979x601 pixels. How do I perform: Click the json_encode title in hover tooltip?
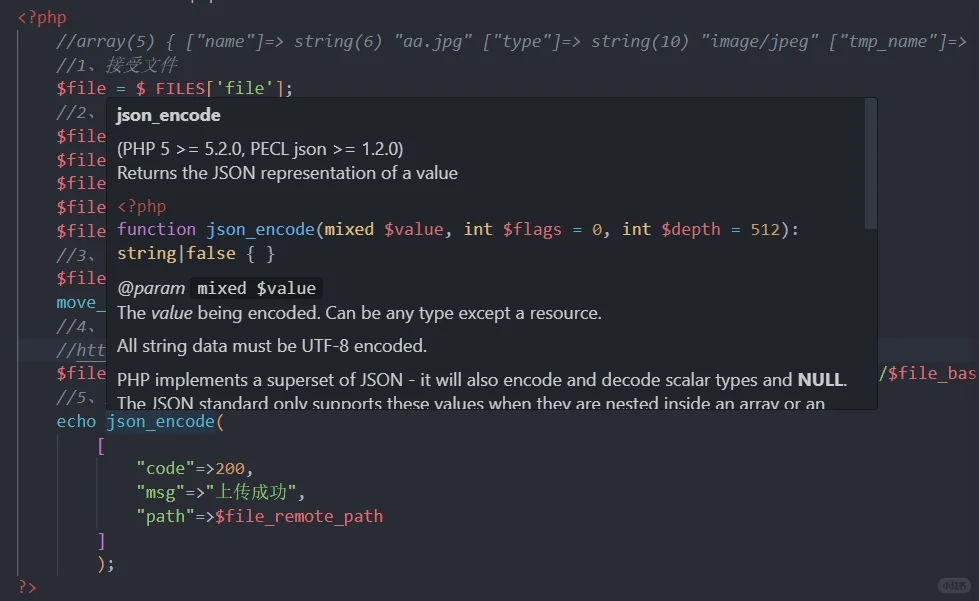point(169,115)
